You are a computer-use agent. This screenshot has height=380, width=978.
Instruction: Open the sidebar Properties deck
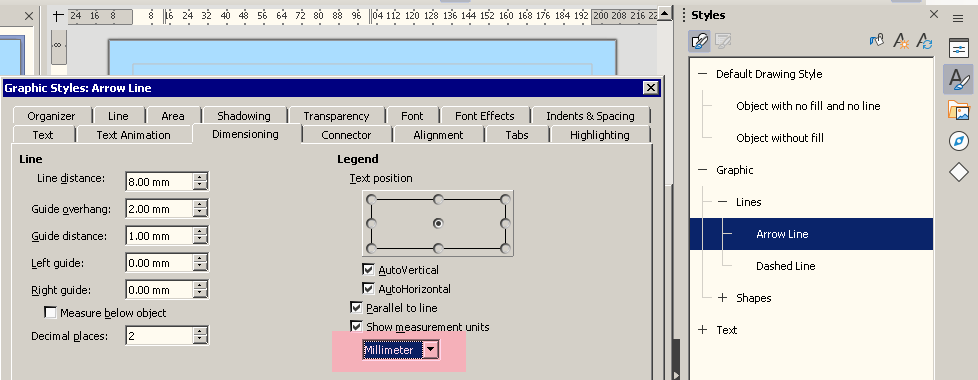click(959, 48)
